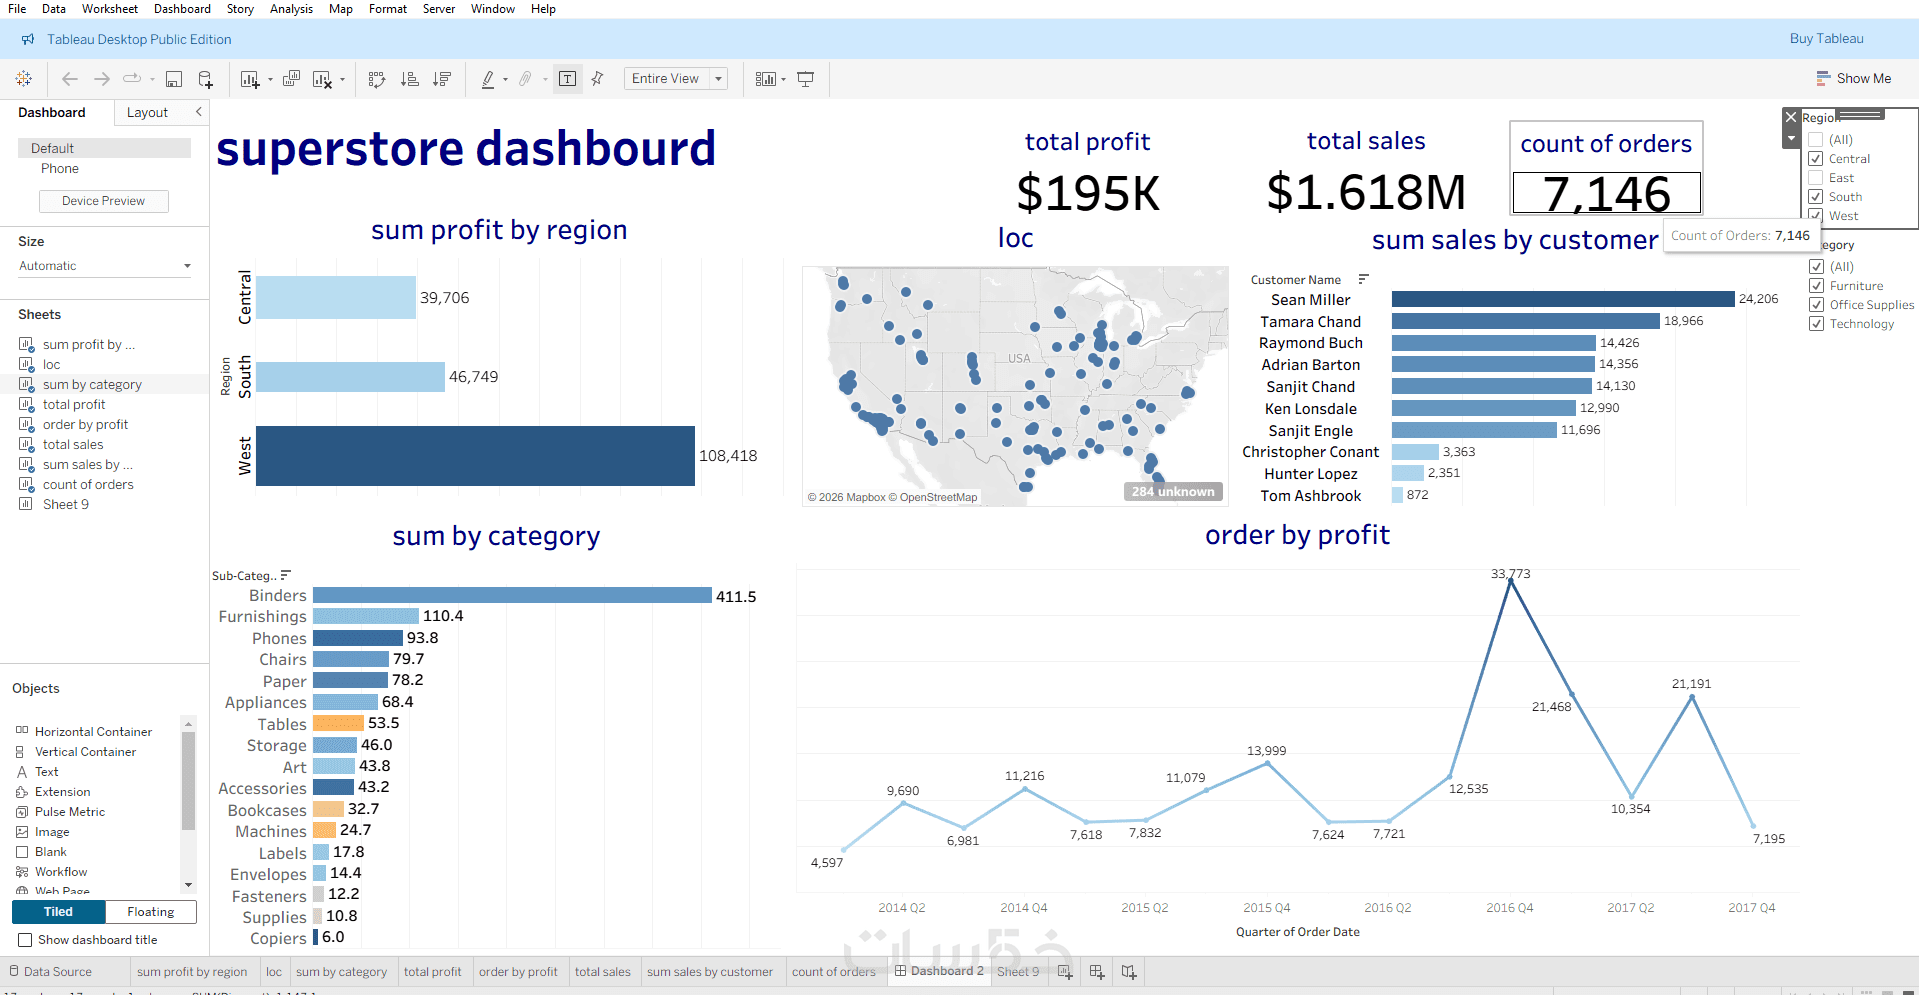
Task: Click the Device Preview button
Action: pyautogui.click(x=104, y=201)
